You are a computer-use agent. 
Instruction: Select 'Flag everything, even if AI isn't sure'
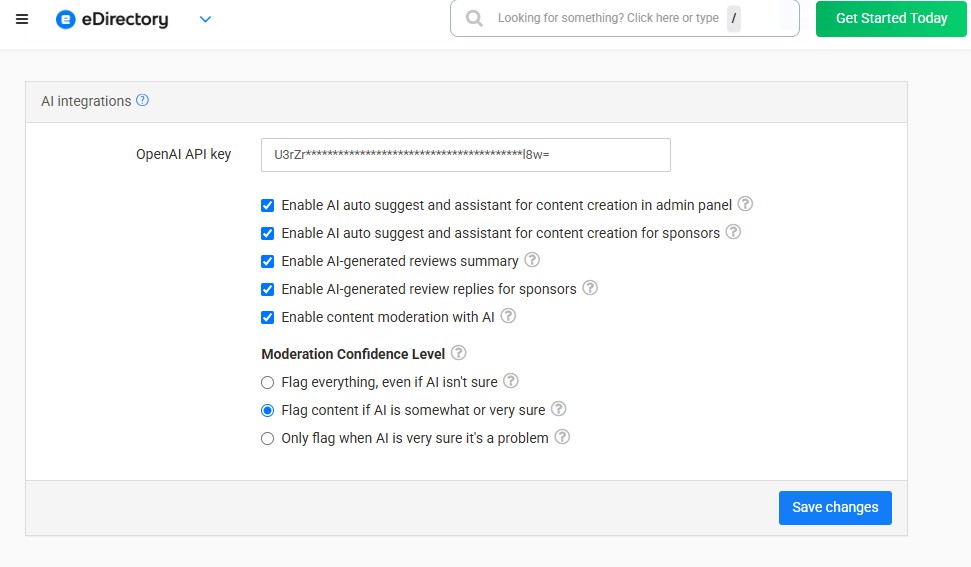tap(267, 382)
